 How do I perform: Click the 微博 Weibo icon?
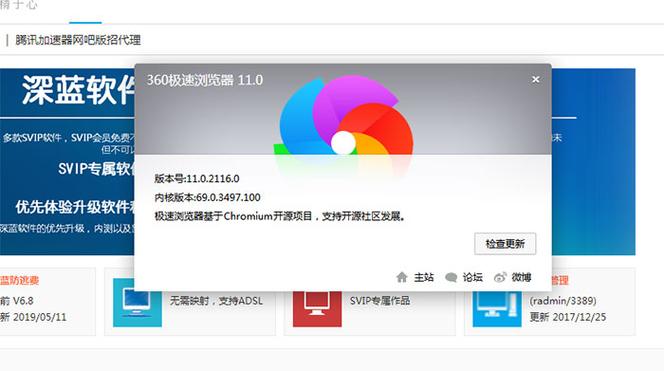point(500,277)
